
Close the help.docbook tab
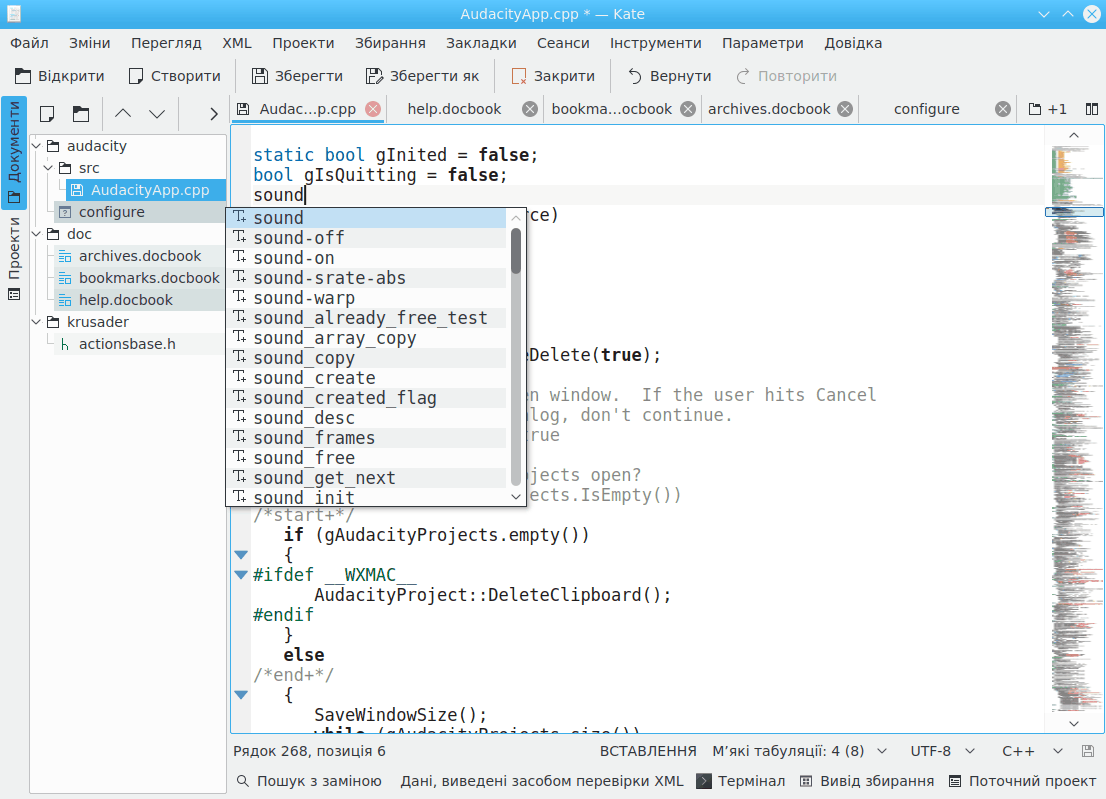[530, 109]
